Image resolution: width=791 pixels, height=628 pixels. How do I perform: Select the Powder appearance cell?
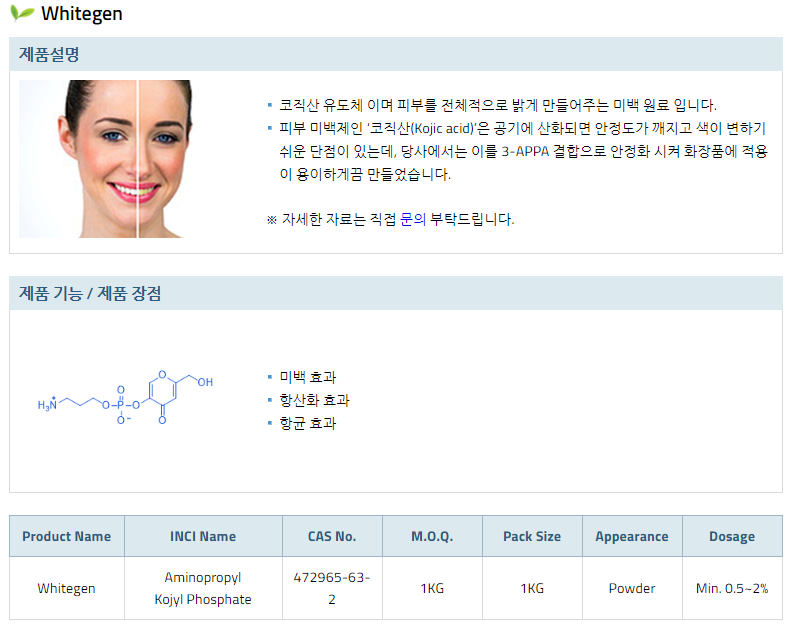pos(632,588)
